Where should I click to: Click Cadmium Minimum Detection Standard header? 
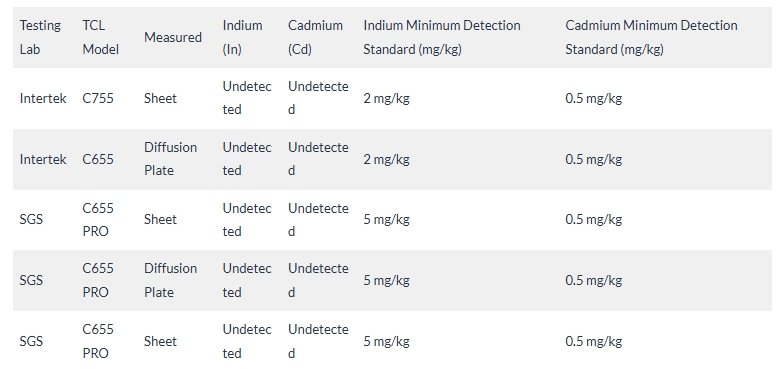[x=651, y=37]
